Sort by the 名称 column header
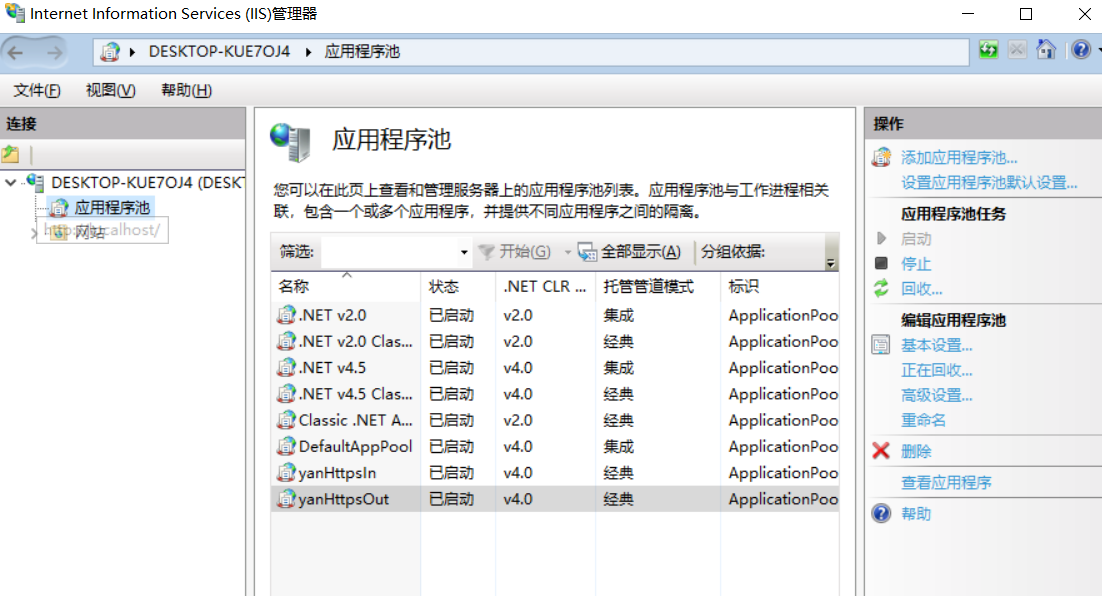The image size is (1102, 596). coord(346,286)
